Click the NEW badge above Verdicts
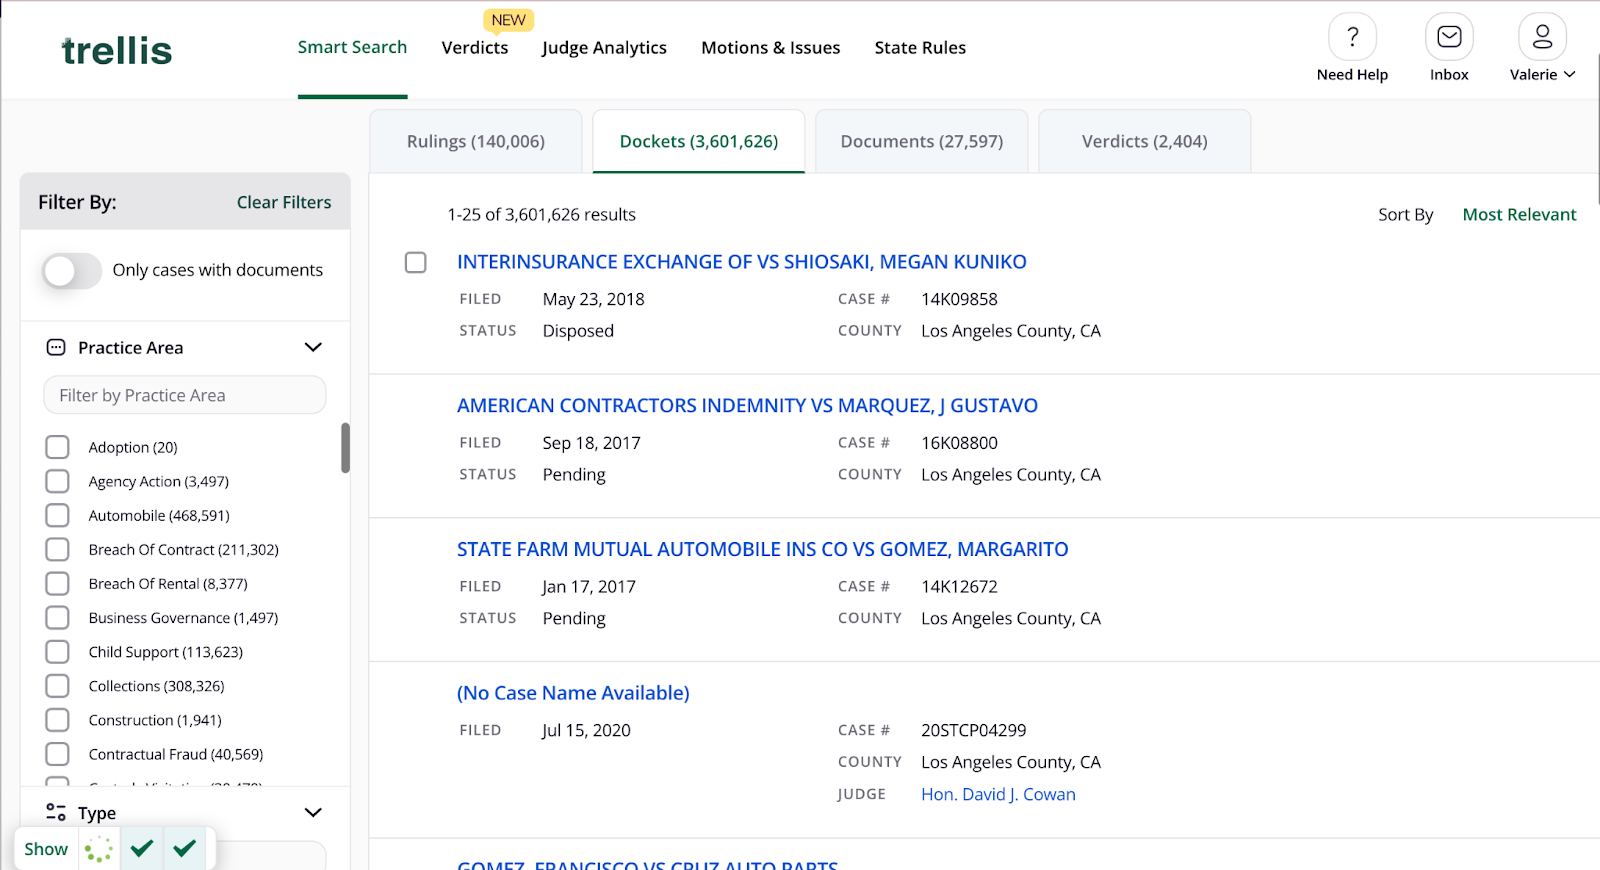Viewport: 1600px width, 870px height. [508, 20]
